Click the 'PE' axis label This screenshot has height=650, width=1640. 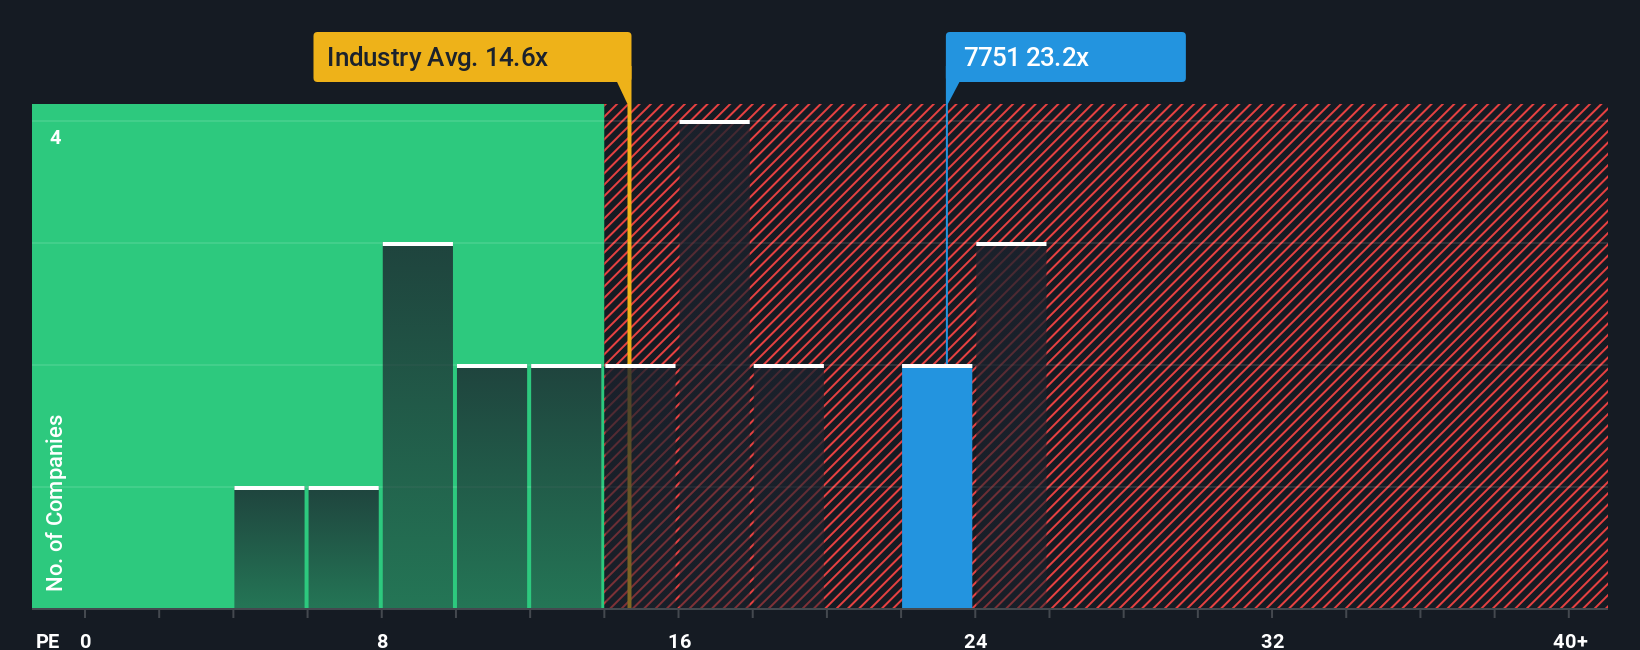[48, 640]
